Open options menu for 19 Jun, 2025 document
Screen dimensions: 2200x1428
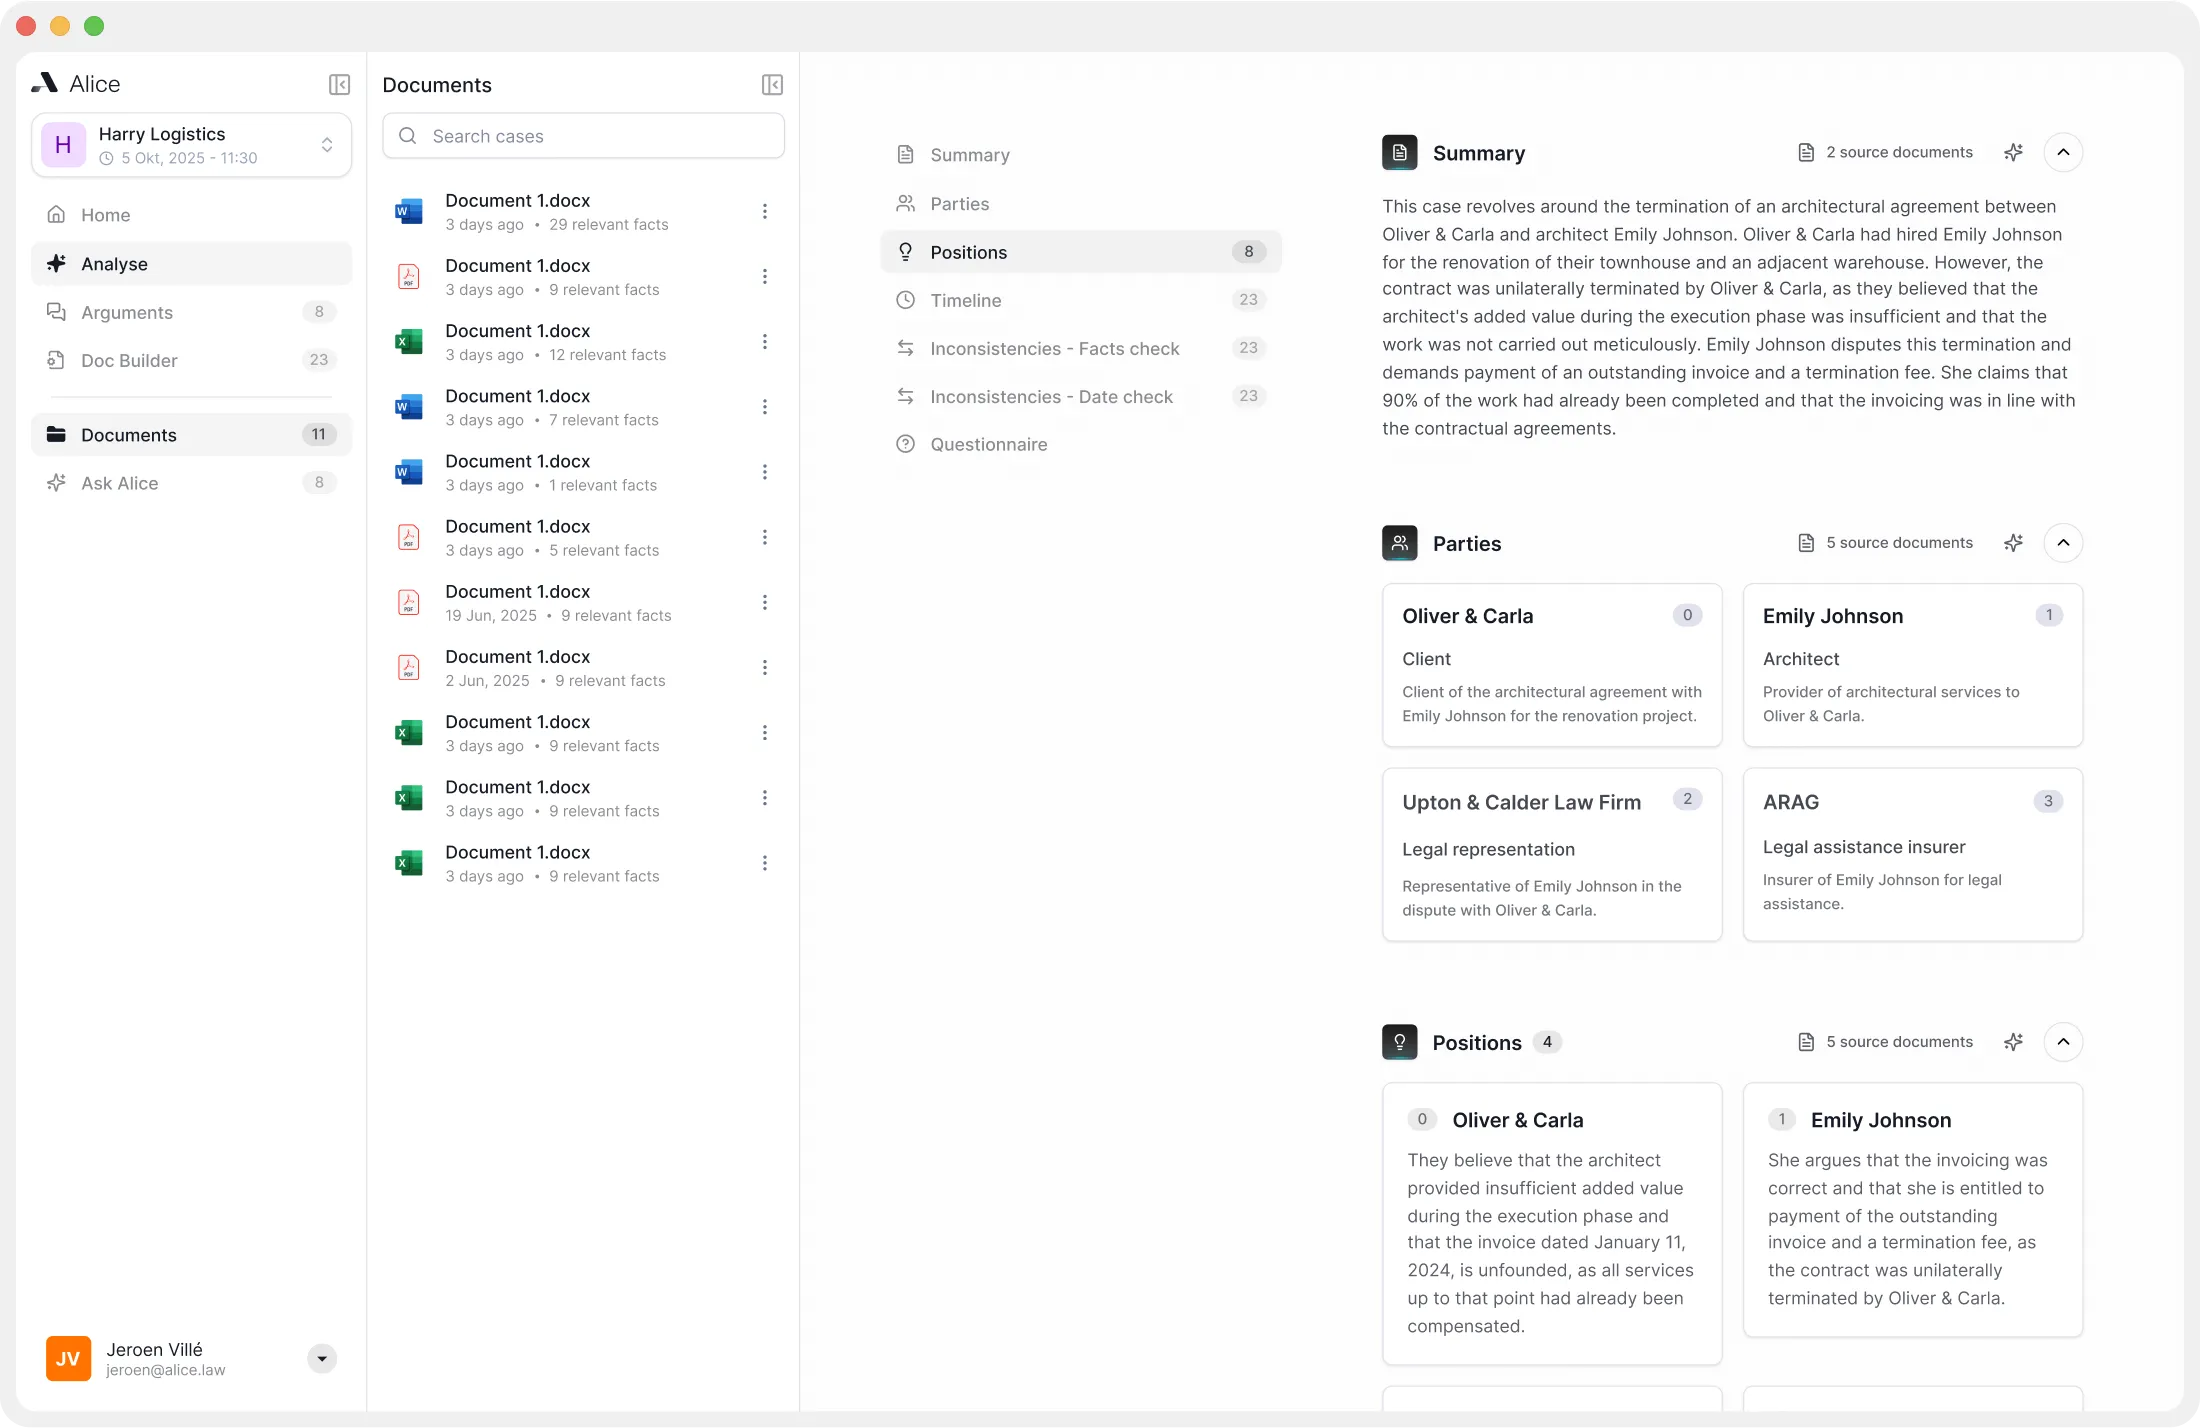point(765,603)
